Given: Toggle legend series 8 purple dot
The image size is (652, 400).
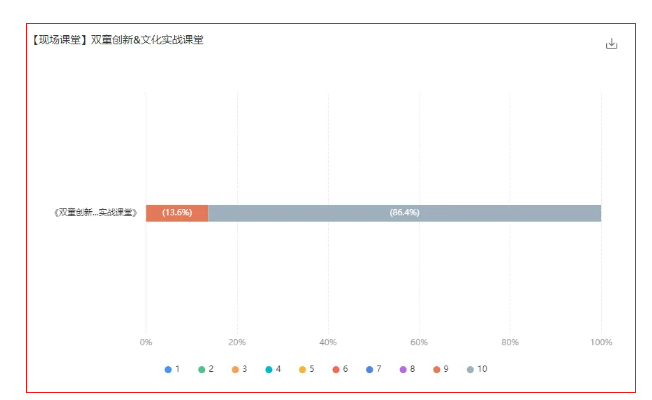Looking at the screenshot, I should point(404,369).
